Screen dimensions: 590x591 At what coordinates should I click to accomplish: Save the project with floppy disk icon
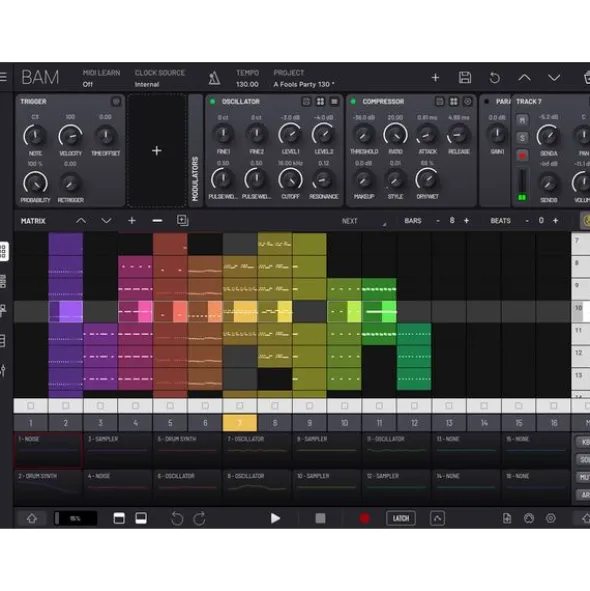[x=465, y=78]
